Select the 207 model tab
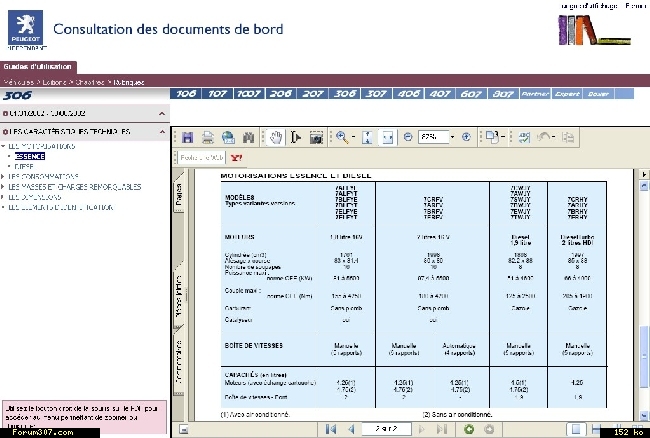This screenshot has height=438, width=650. click(313, 94)
